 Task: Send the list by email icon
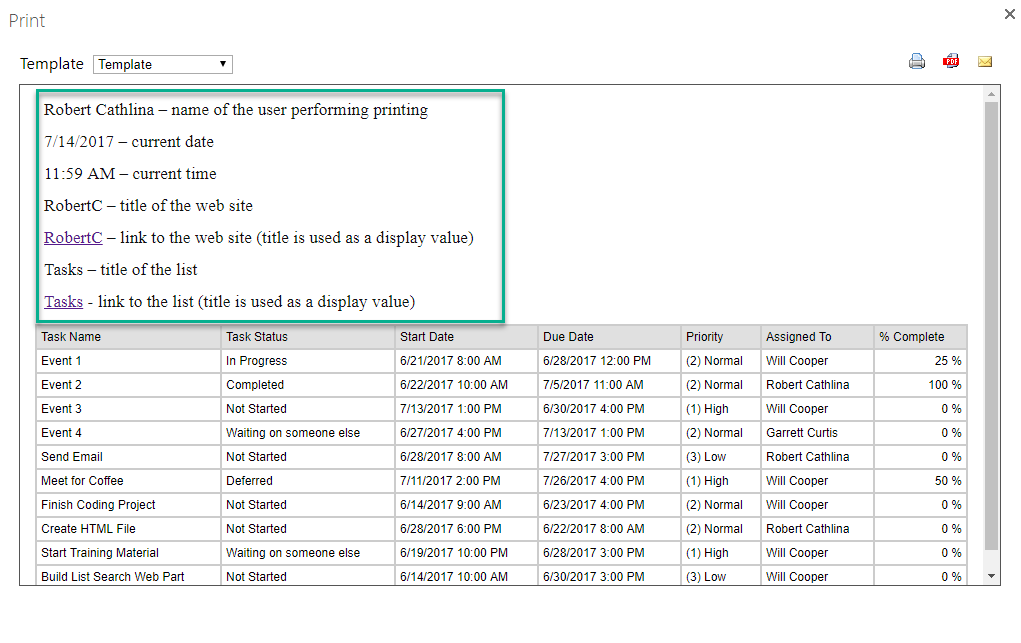click(x=985, y=61)
